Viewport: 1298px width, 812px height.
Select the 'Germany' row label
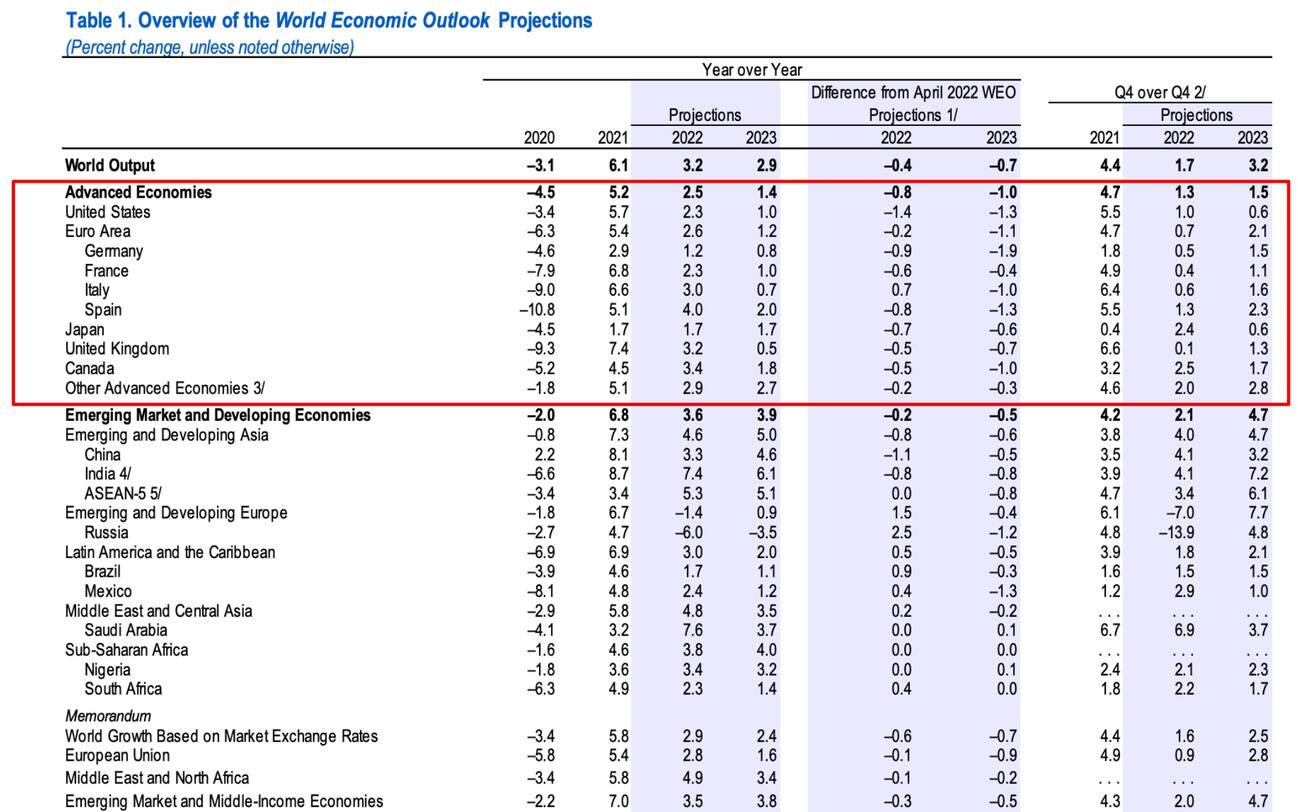[113, 251]
